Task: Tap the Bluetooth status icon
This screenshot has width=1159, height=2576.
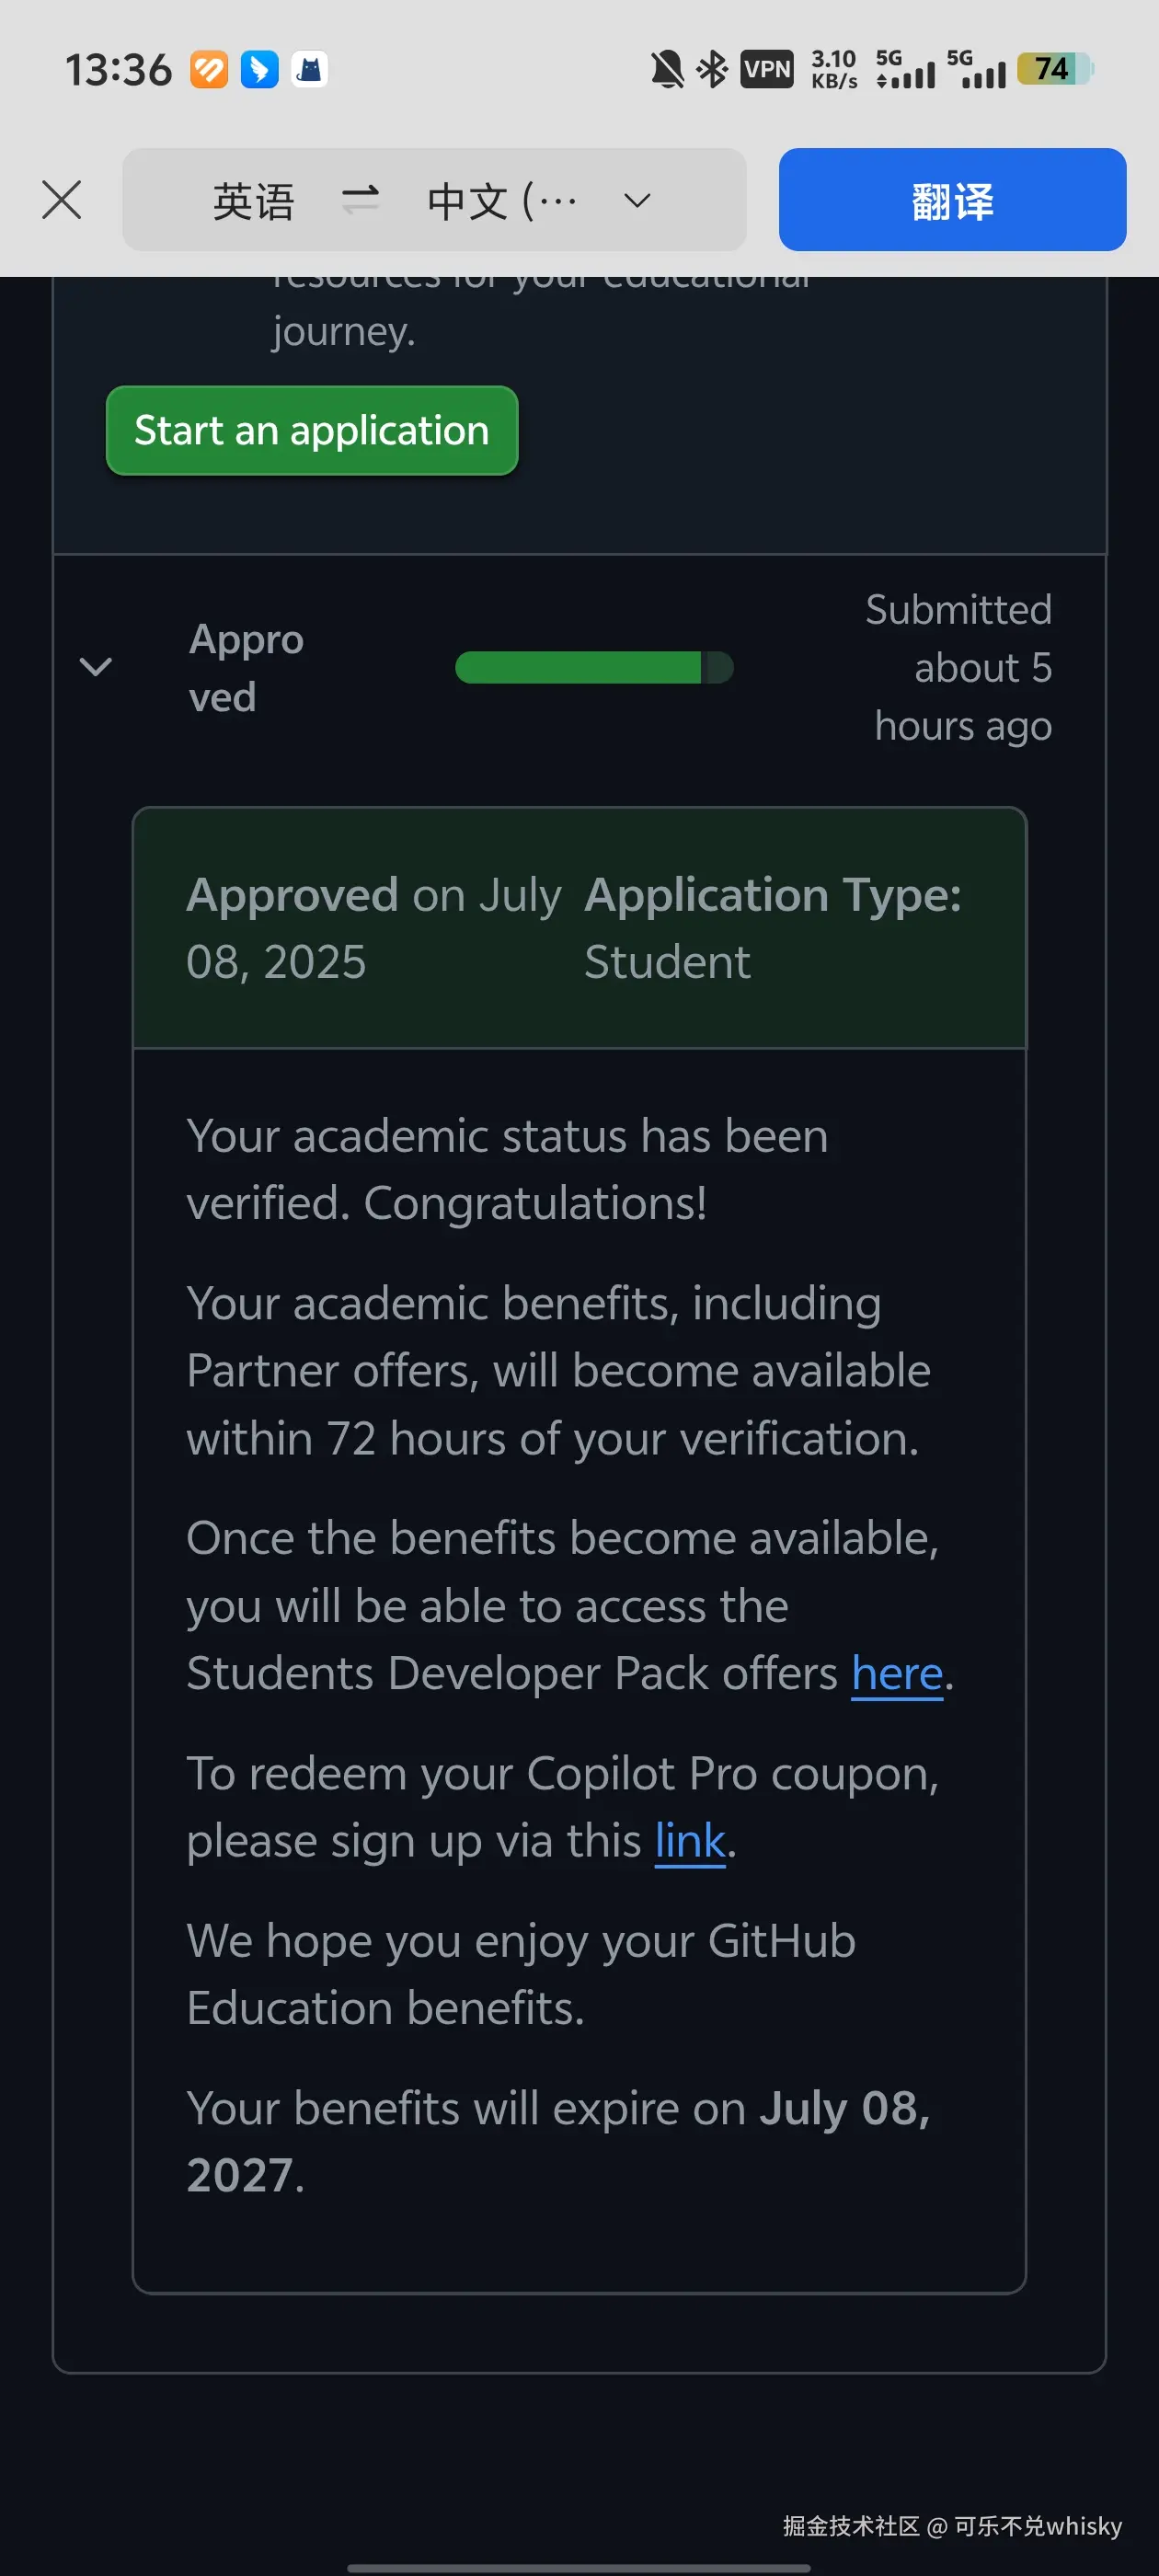Action: pos(712,70)
